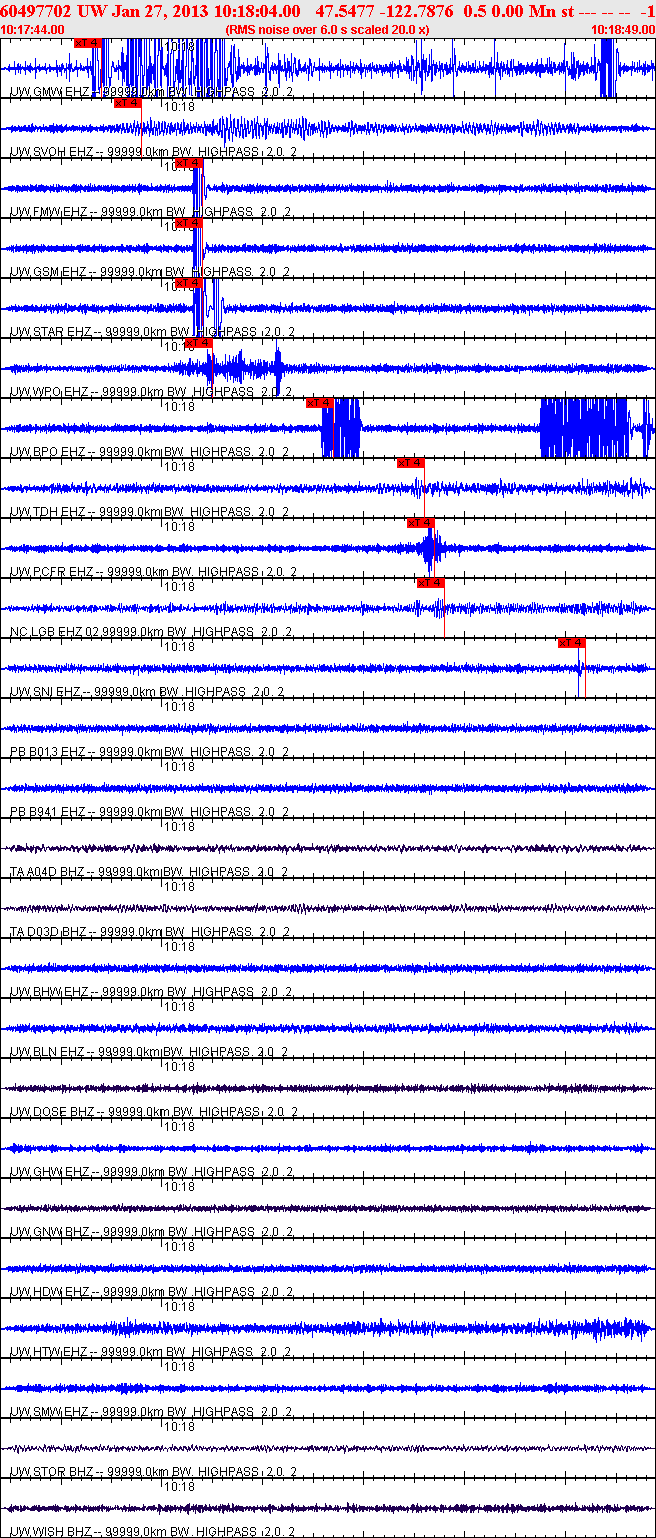The image size is (656, 1538).
Task: Select the TA.A04D BHZ station label
Action: [x=149, y=871]
